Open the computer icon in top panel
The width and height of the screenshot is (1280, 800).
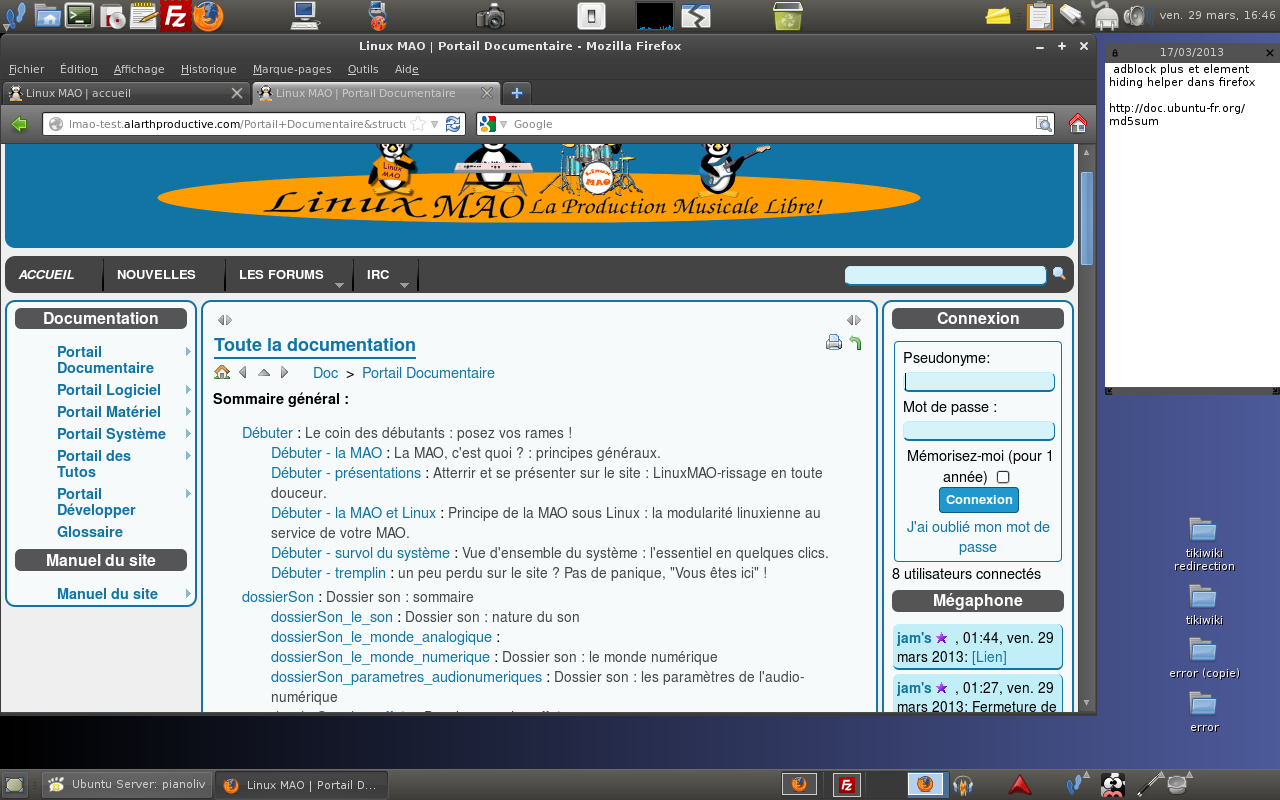[305, 16]
